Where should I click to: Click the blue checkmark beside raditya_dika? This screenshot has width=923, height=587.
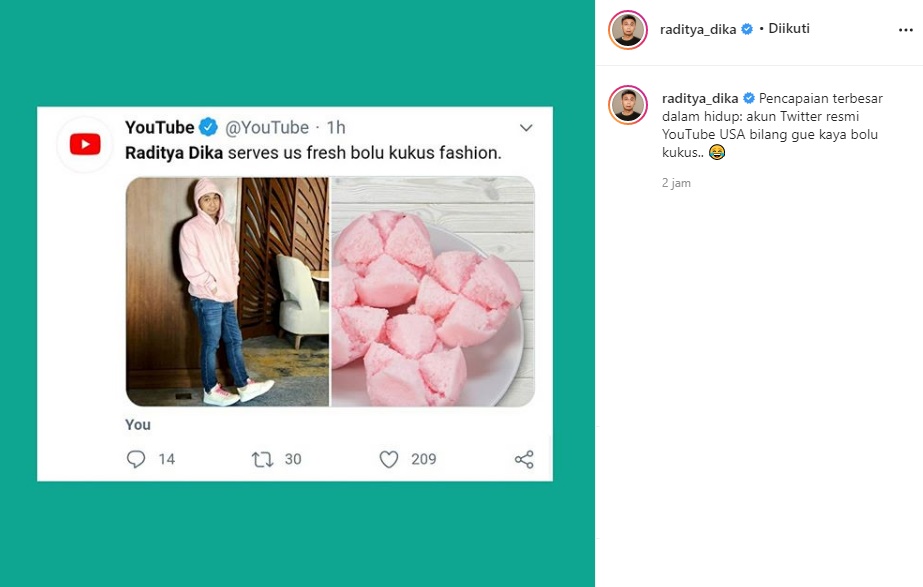click(747, 29)
